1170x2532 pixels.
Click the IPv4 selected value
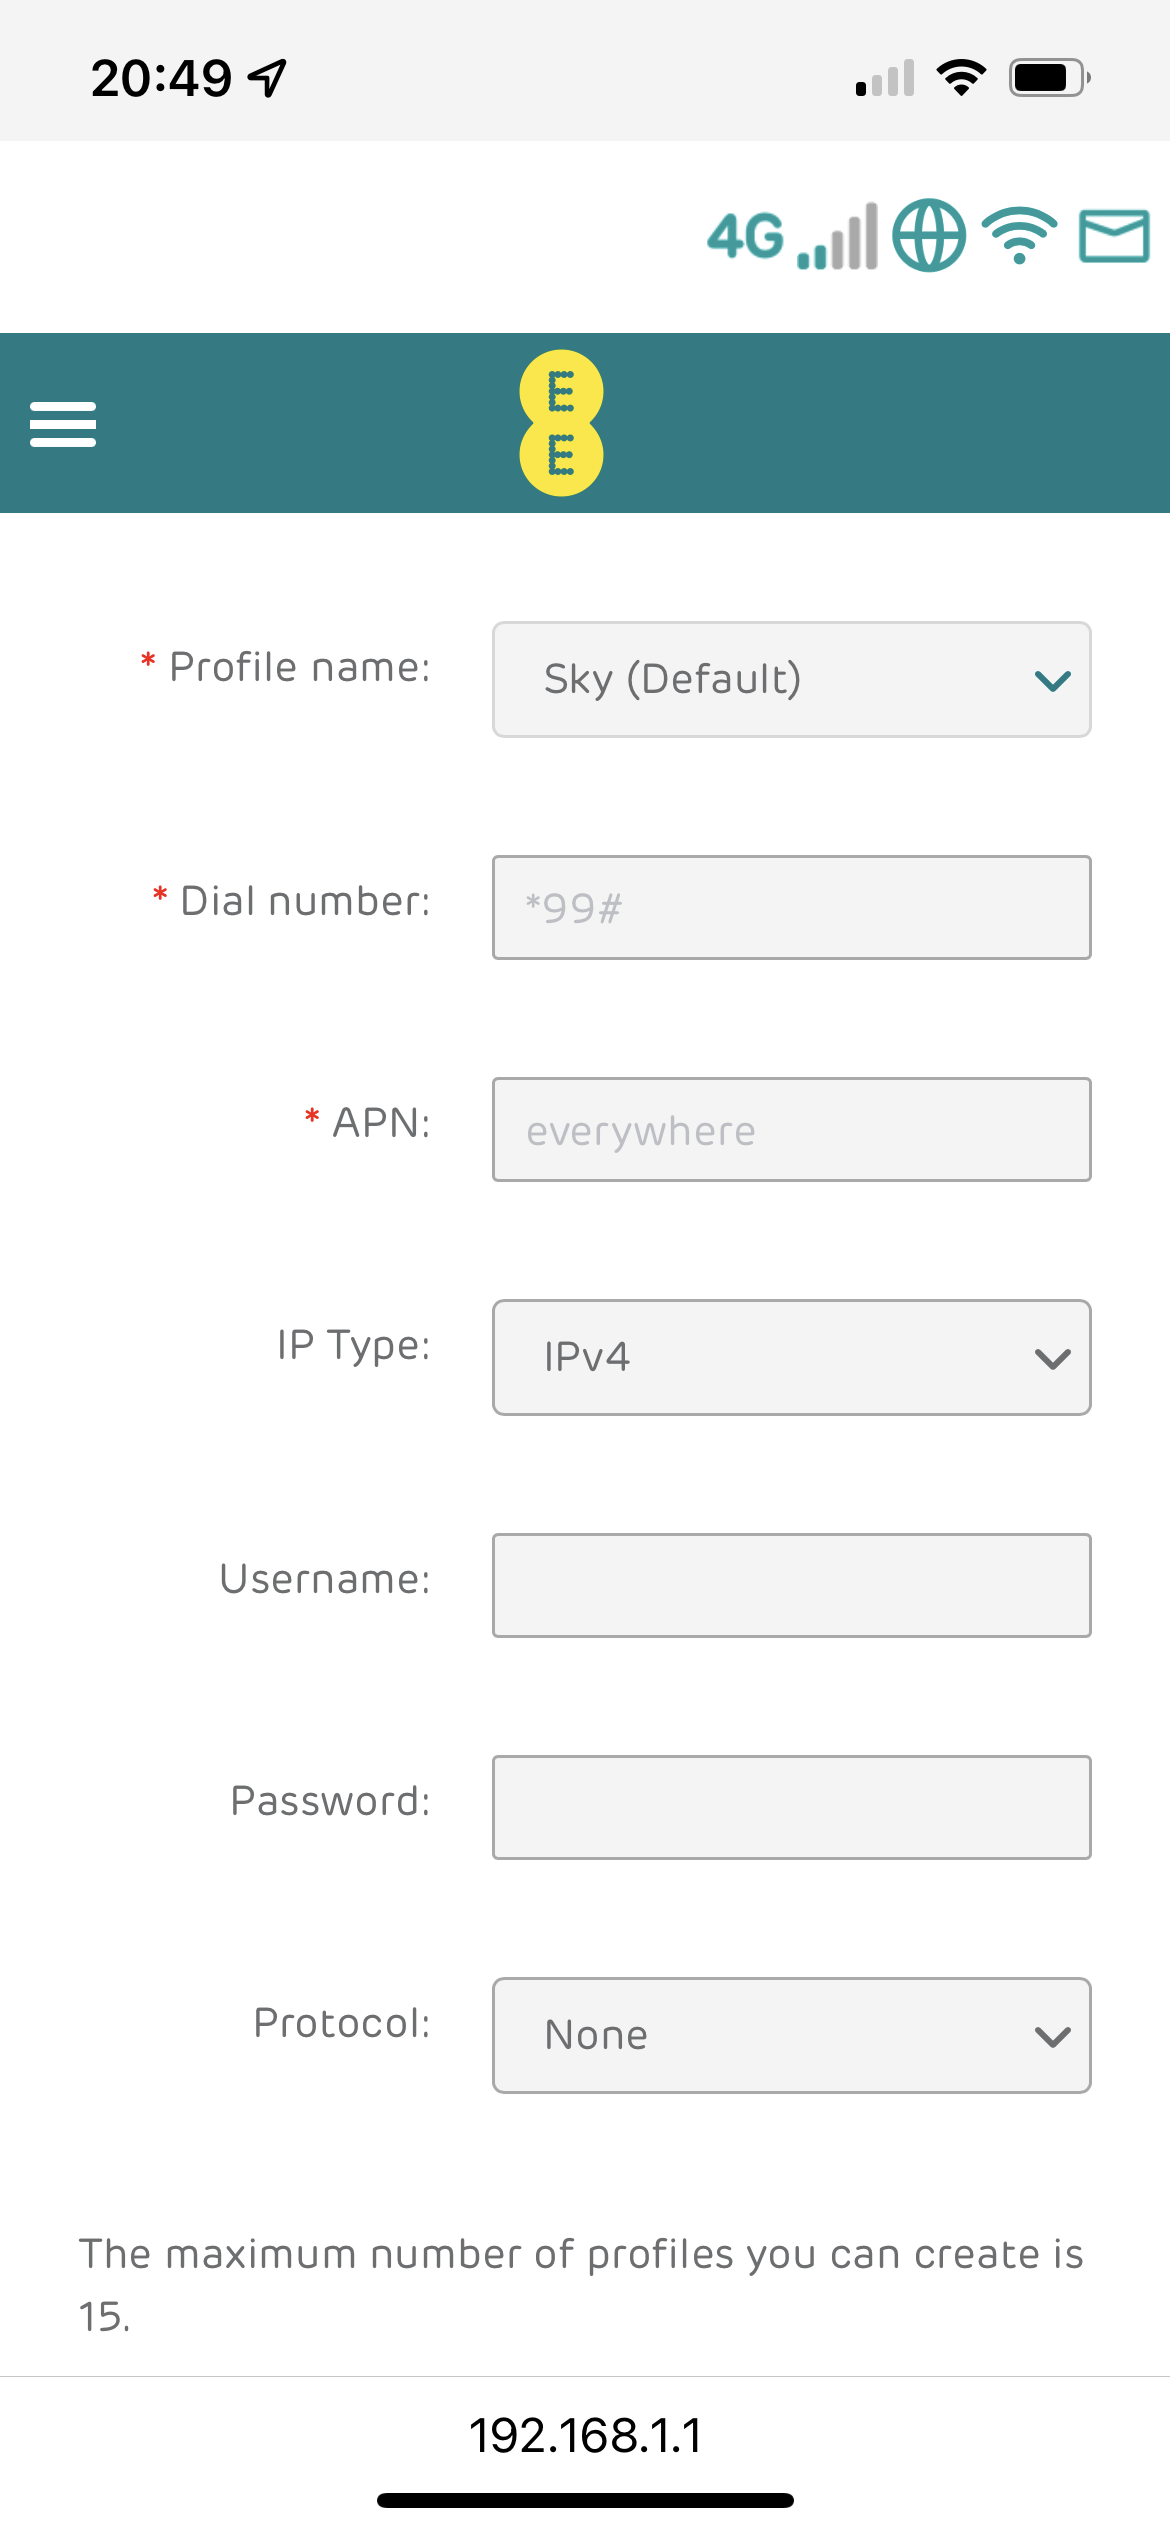[585, 1357]
